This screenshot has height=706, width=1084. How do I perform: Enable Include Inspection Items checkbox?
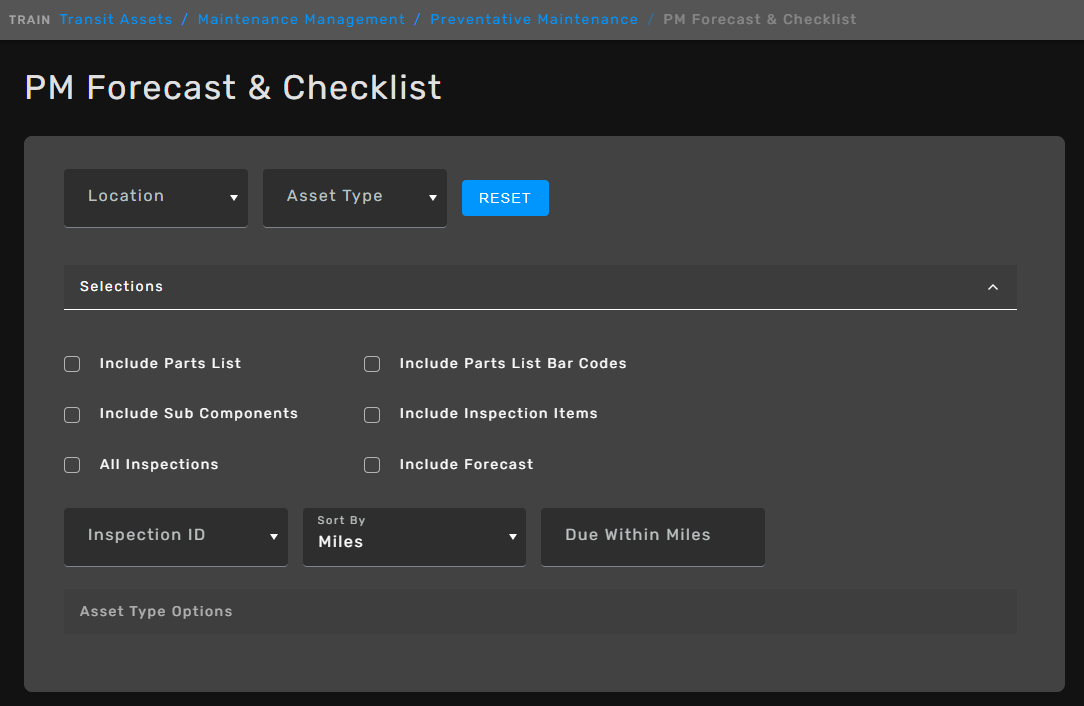coord(372,414)
